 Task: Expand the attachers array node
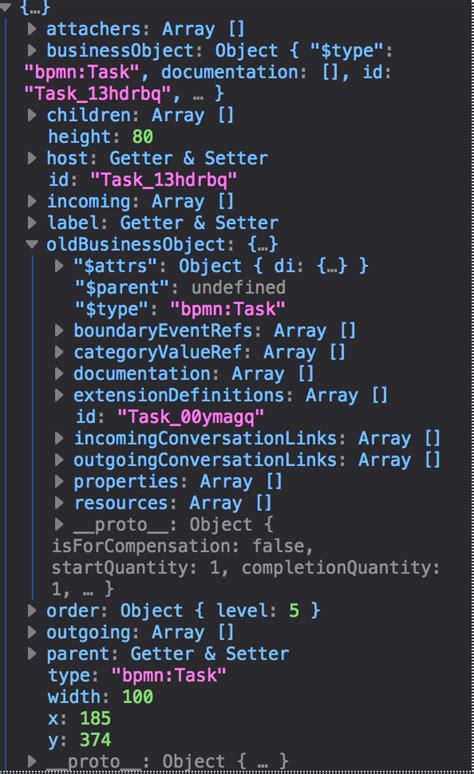point(32,29)
